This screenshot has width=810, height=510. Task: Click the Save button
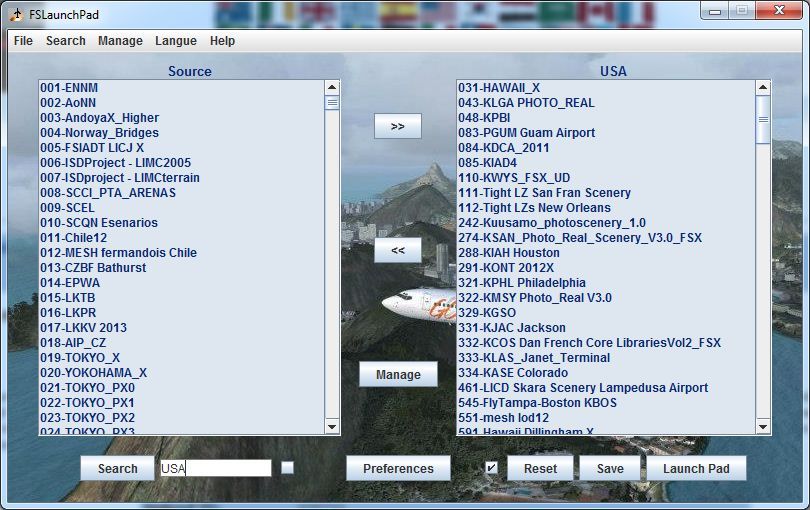(610, 468)
